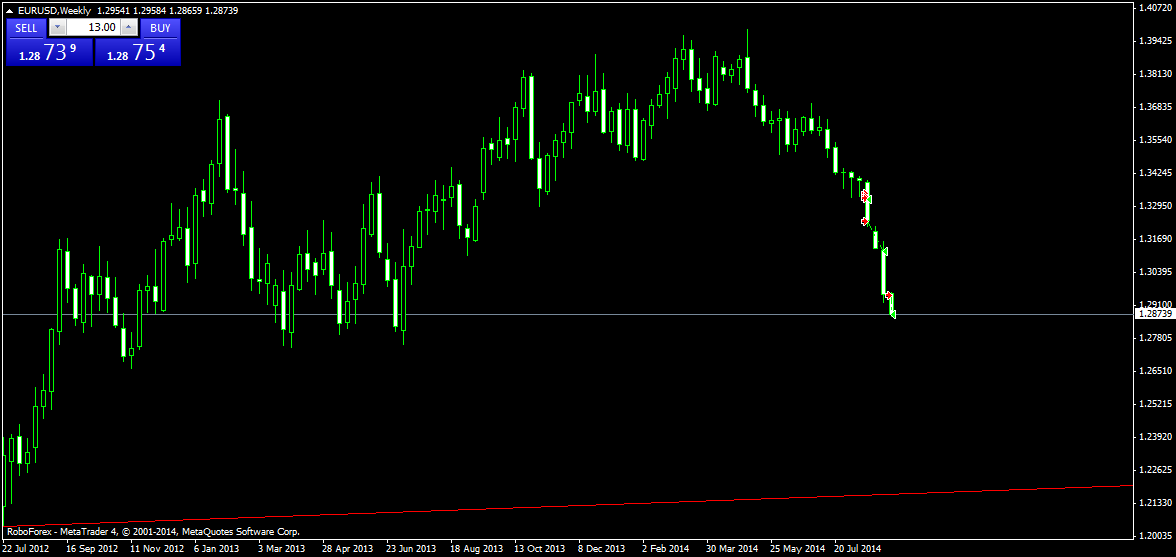Increase trade volume with the up arrow

[130, 28]
